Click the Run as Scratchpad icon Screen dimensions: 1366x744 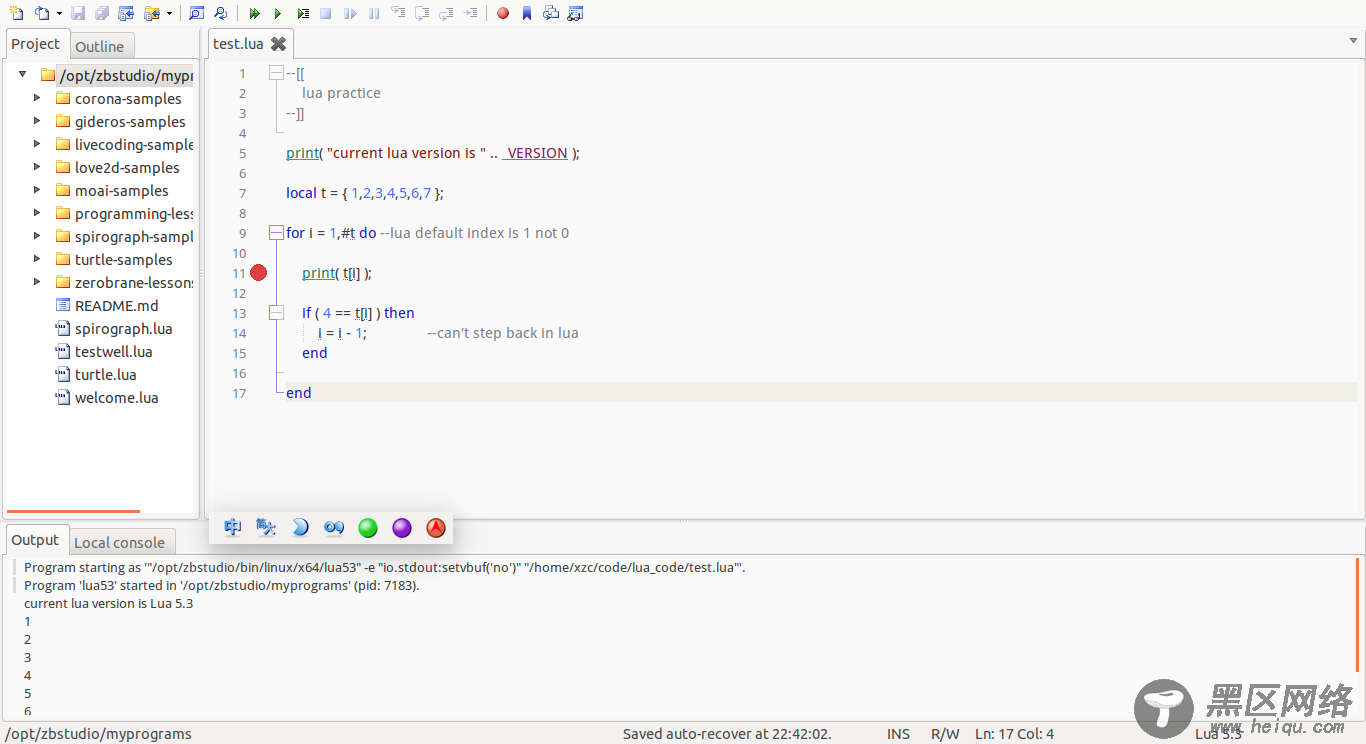(x=303, y=13)
